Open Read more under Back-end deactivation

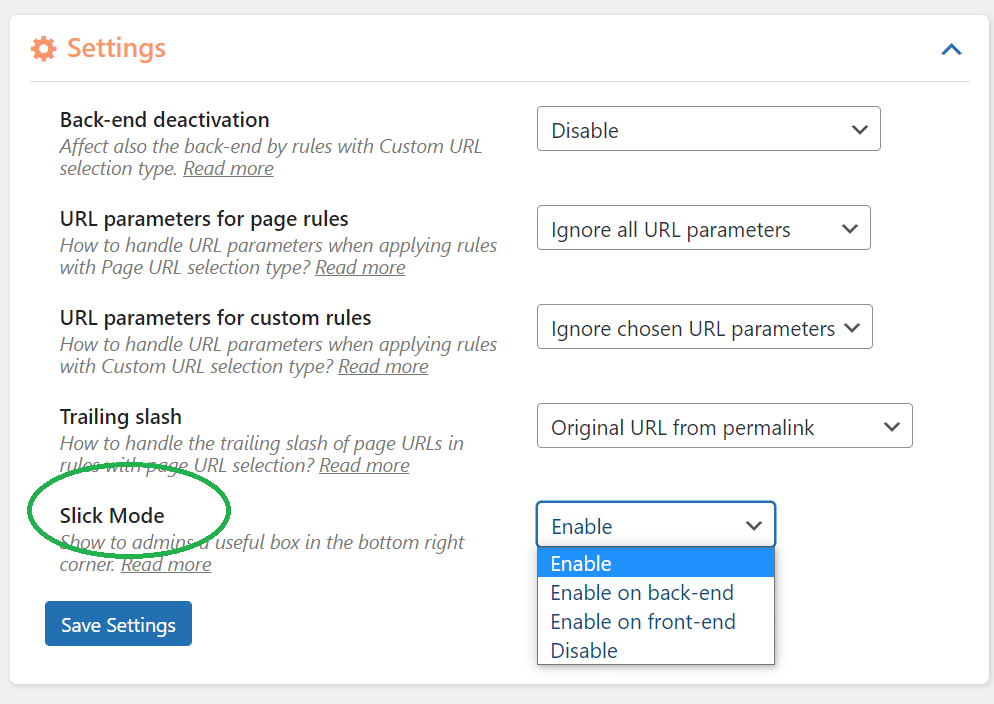pos(228,169)
